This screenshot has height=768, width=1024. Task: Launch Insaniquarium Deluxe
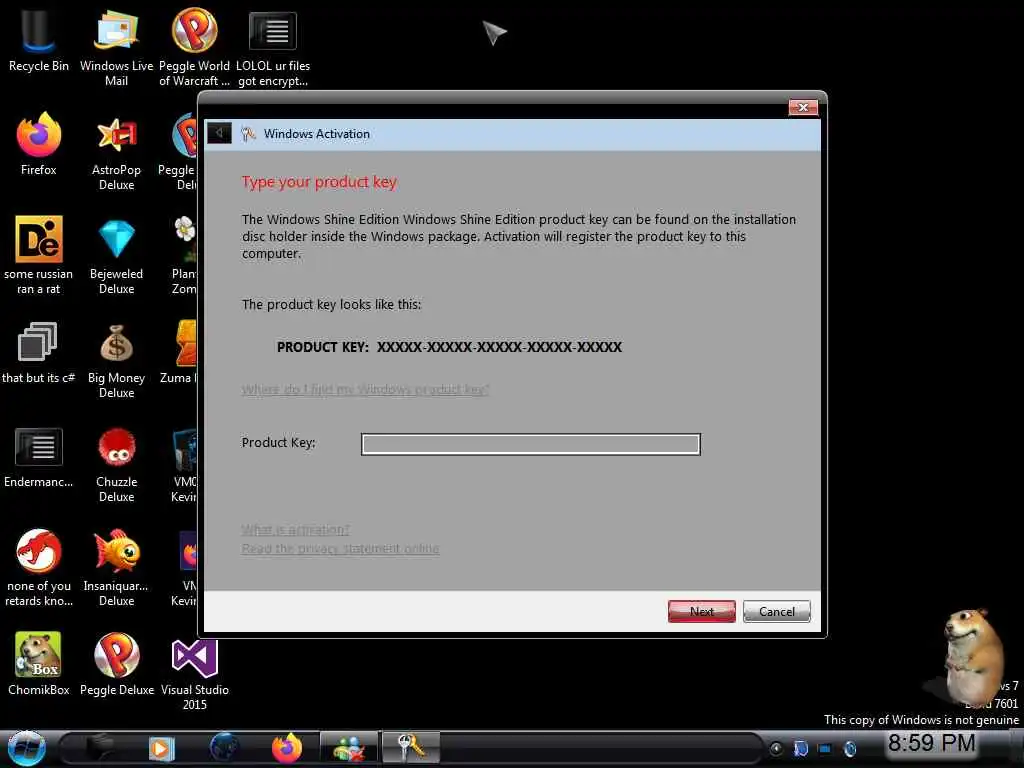[x=116, y=568]
